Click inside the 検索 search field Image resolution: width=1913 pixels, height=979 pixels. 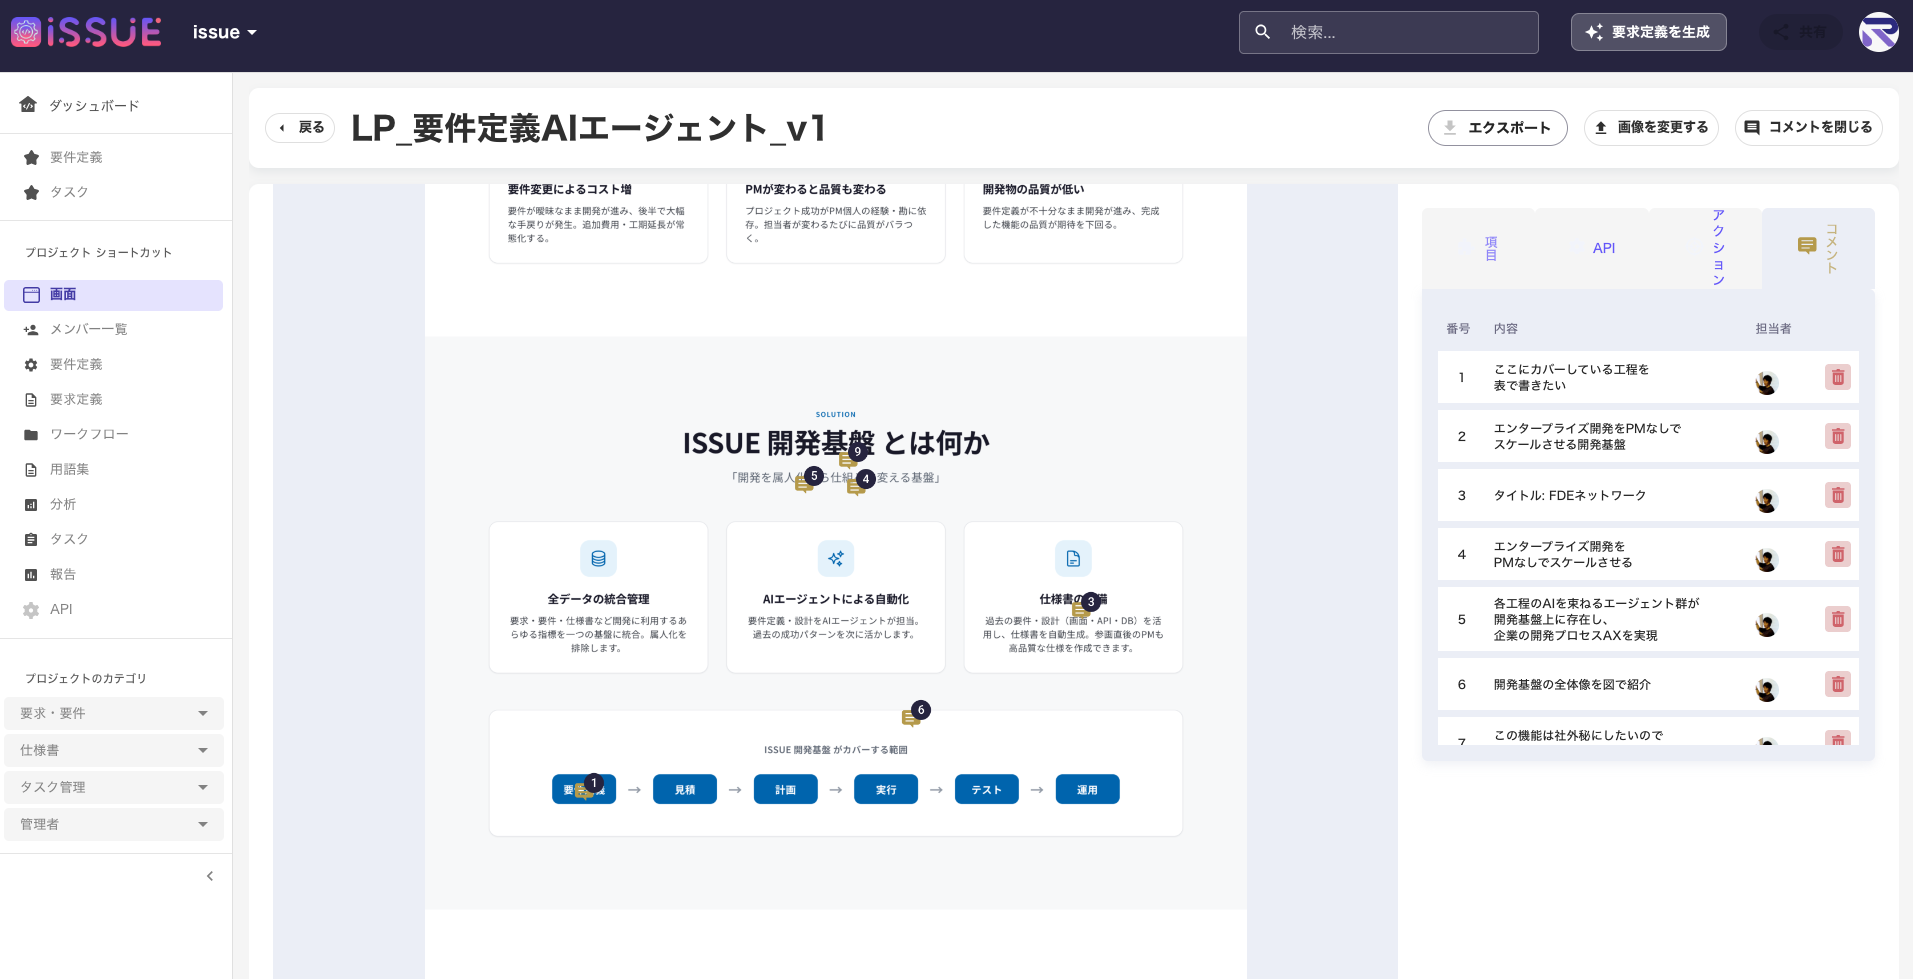tap(1388, 32)
